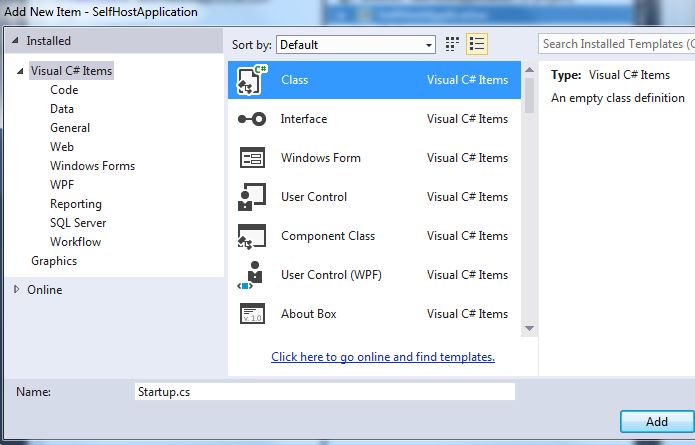Select the About Box template icon
695x445 pixels.
pyautogui.click(x=252, y=314)
